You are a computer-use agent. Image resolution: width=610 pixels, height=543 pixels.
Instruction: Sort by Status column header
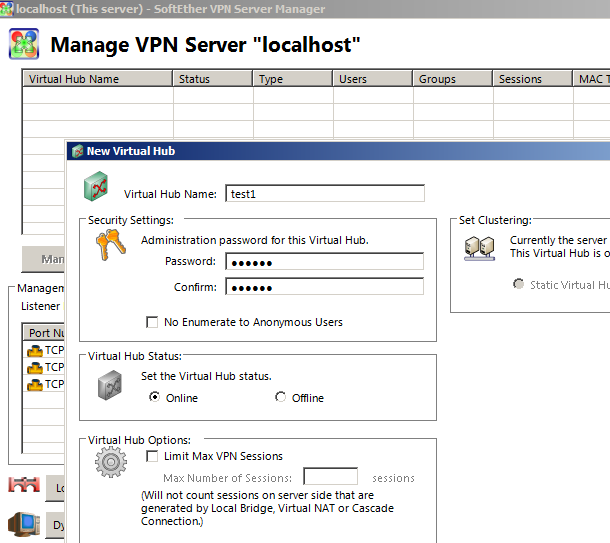click(x=213, y=79)
